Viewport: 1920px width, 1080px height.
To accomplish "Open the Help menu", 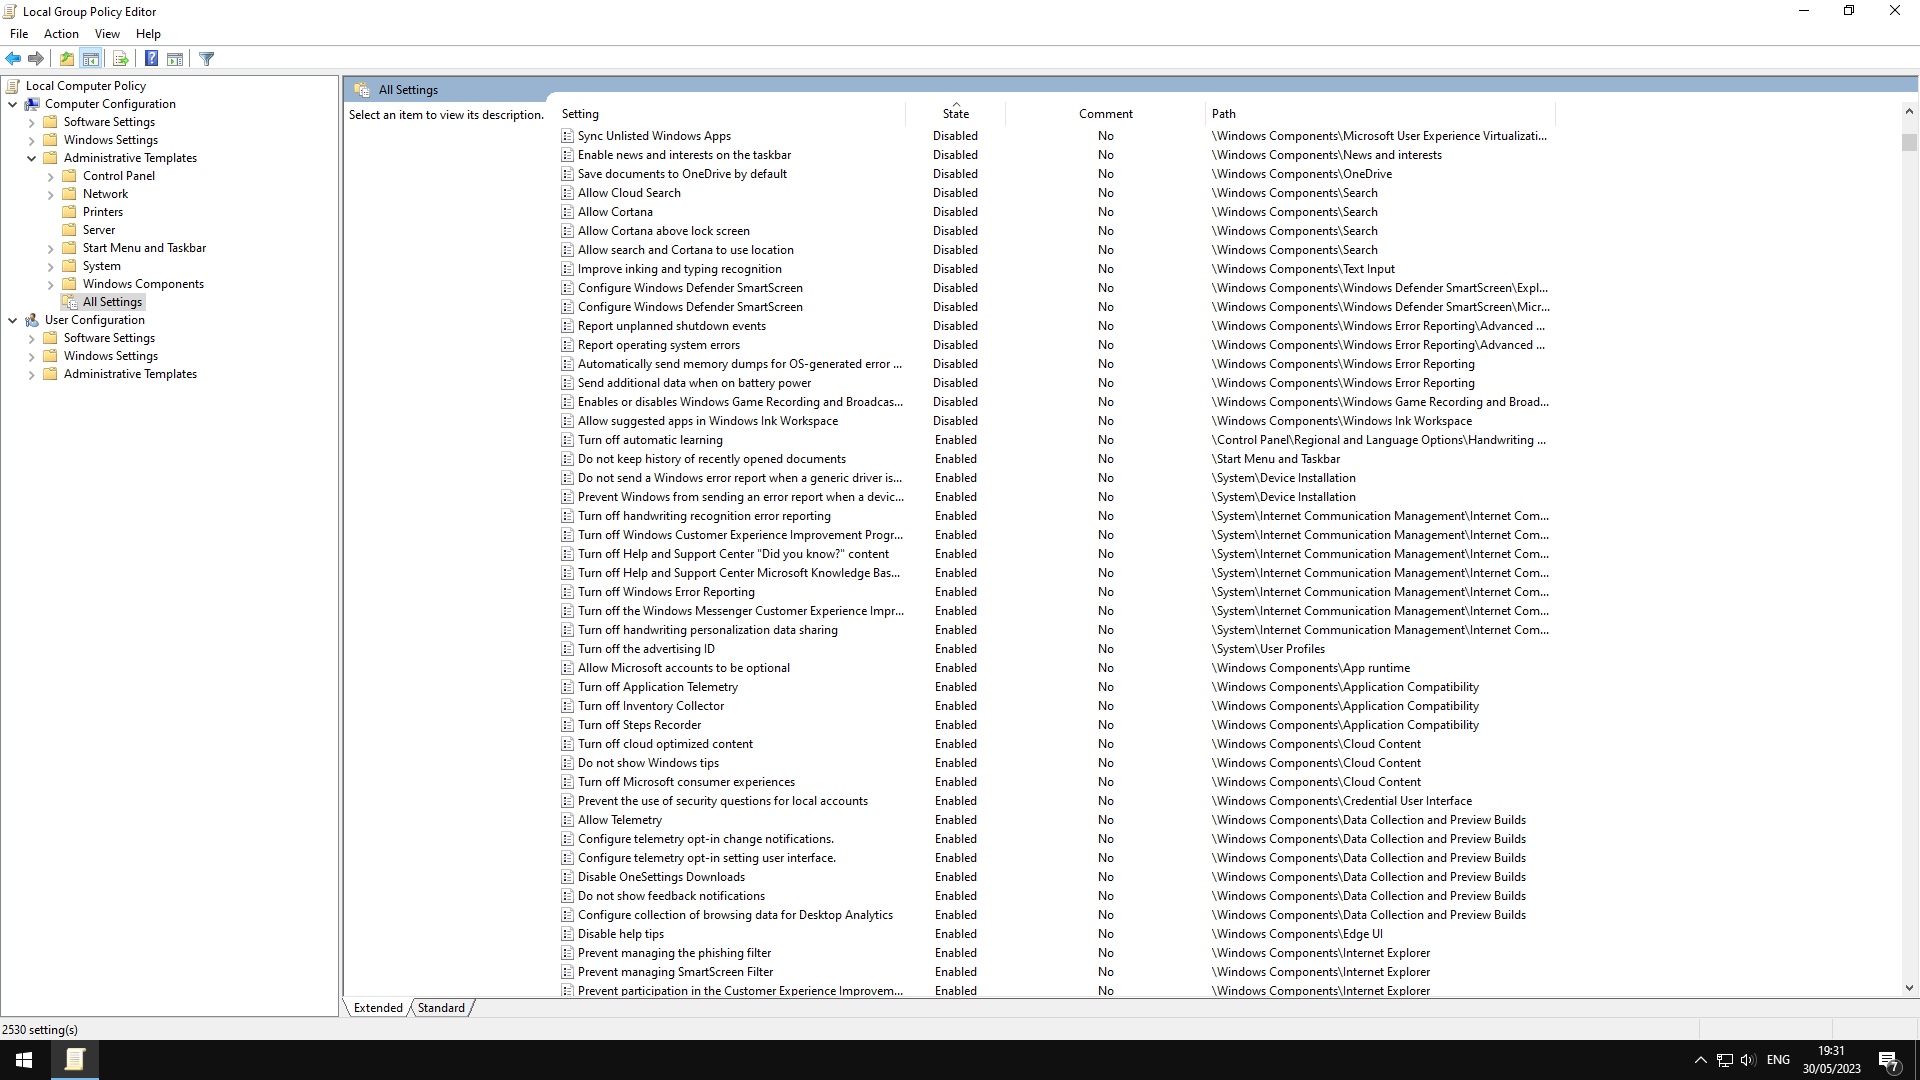I will (148, 34).
